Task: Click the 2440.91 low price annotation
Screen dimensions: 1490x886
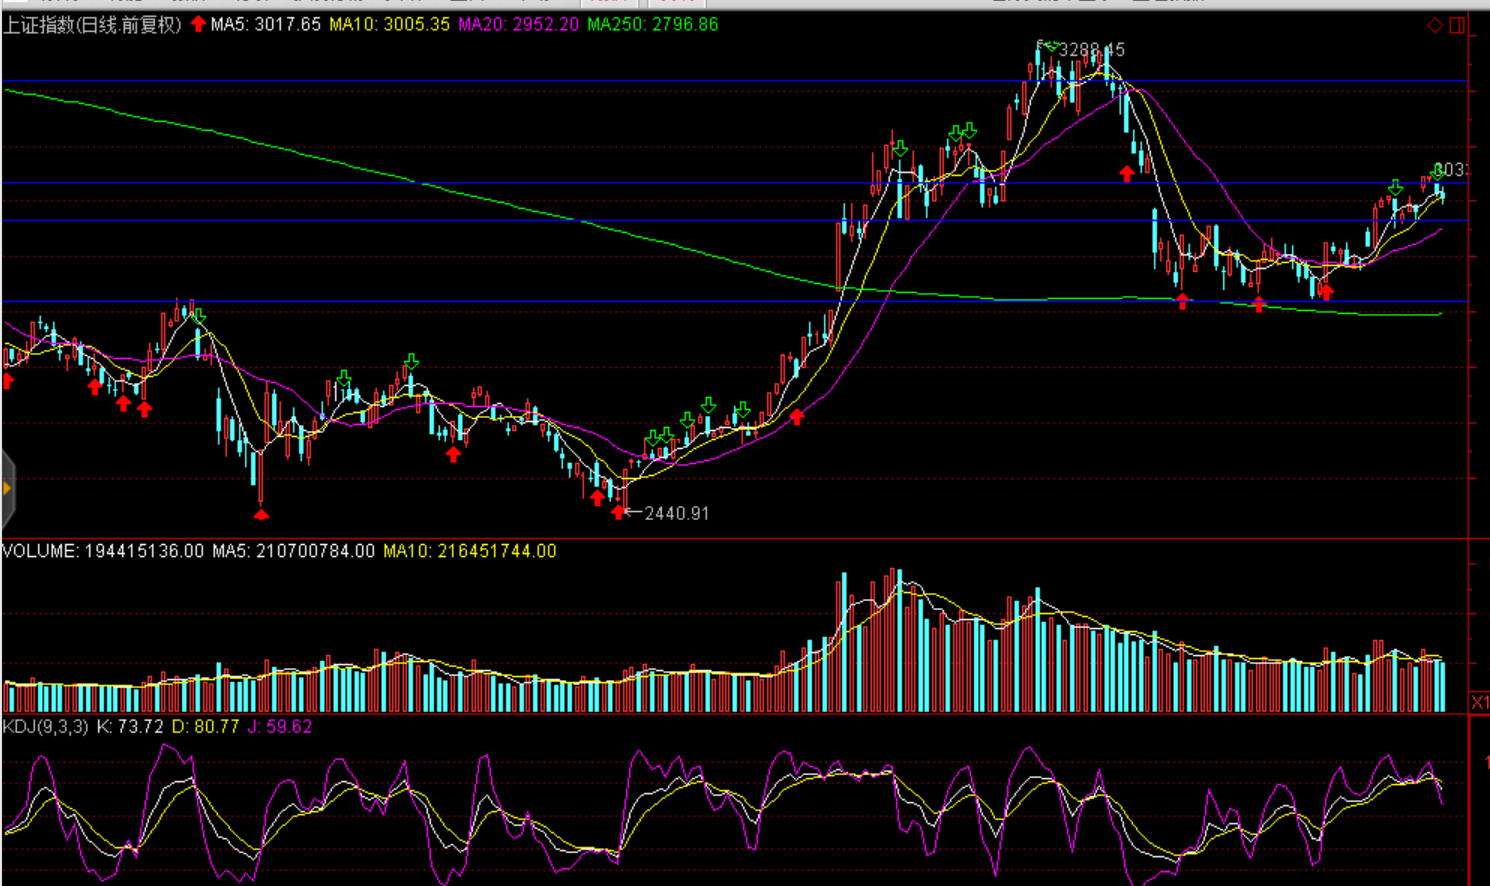Action: (676, 513)
